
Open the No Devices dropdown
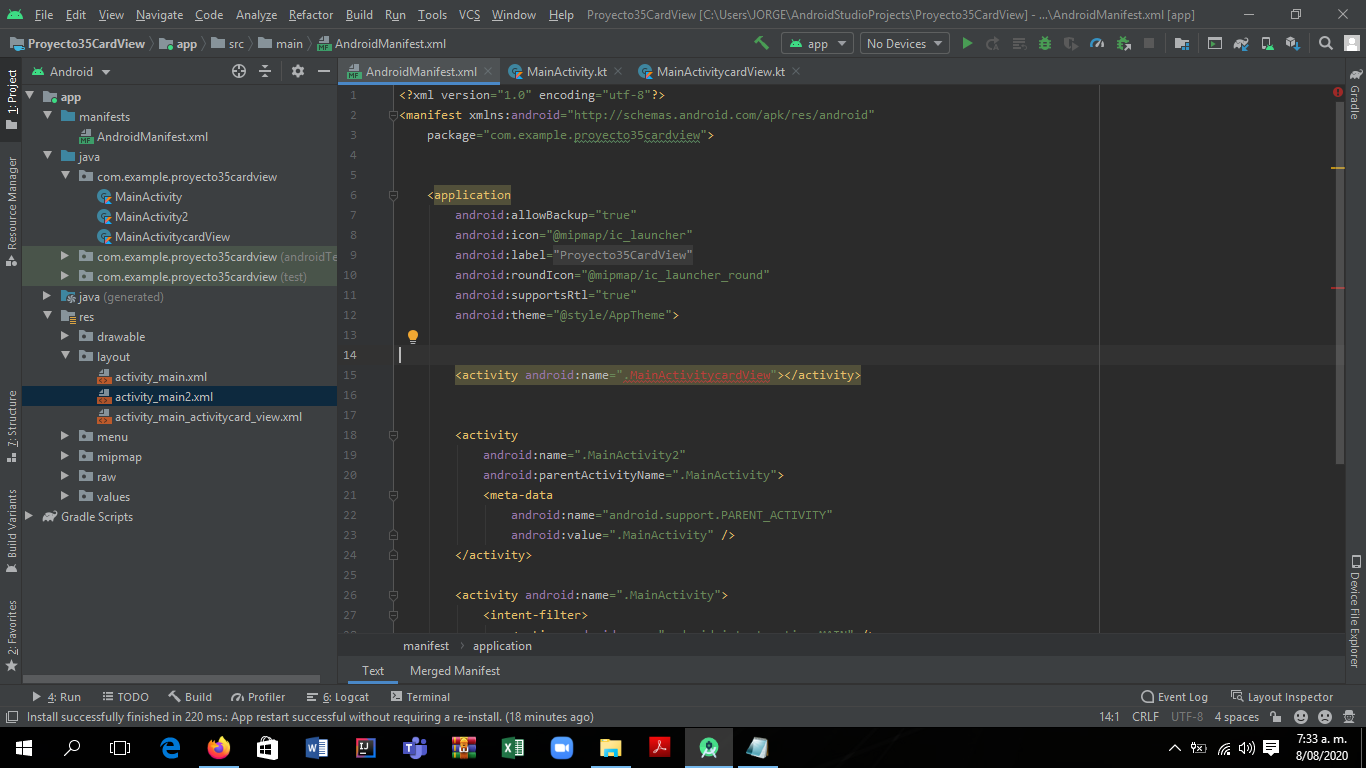click(905, 44)
